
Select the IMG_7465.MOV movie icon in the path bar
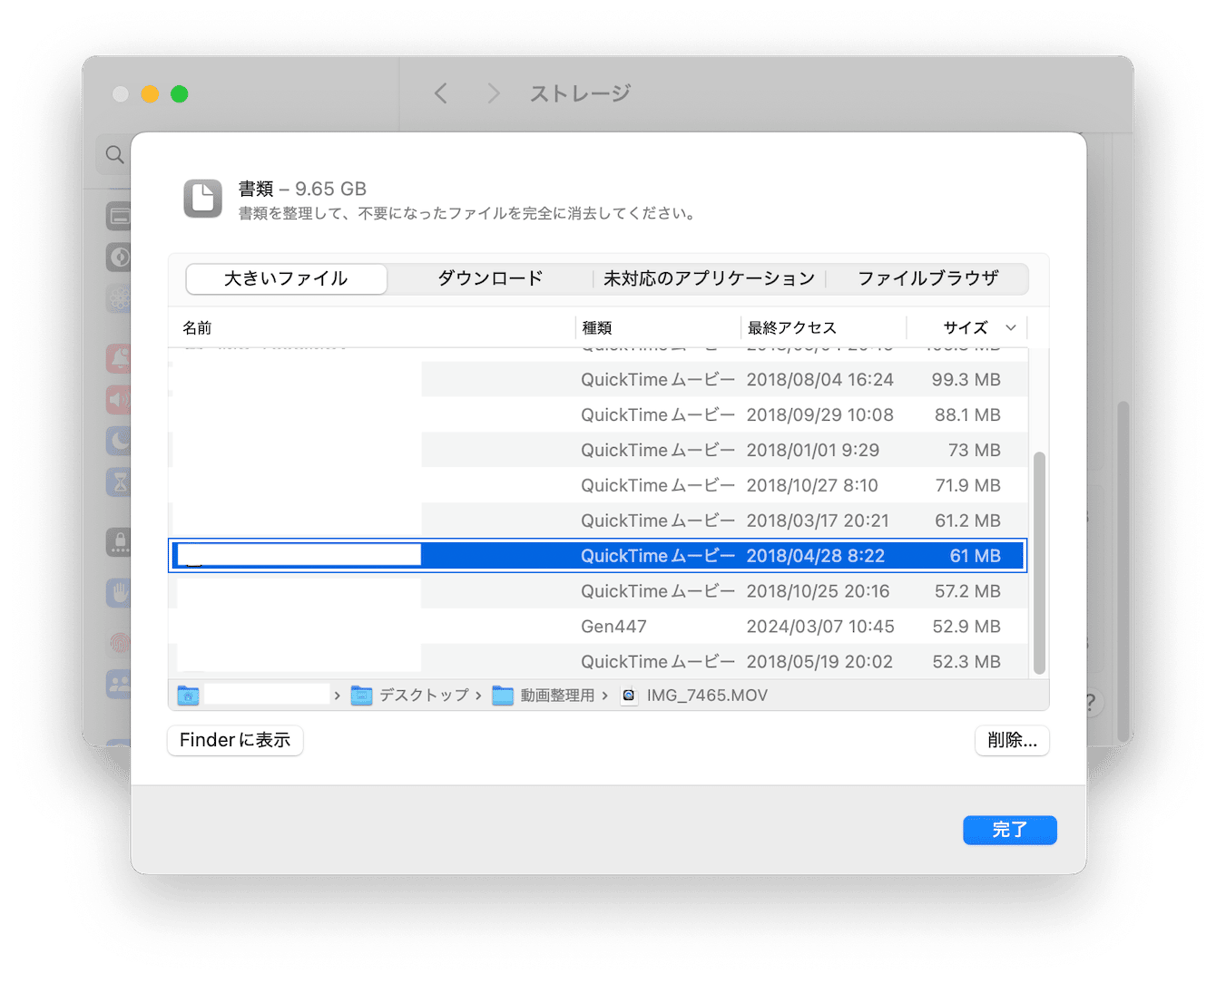(630, 695)
